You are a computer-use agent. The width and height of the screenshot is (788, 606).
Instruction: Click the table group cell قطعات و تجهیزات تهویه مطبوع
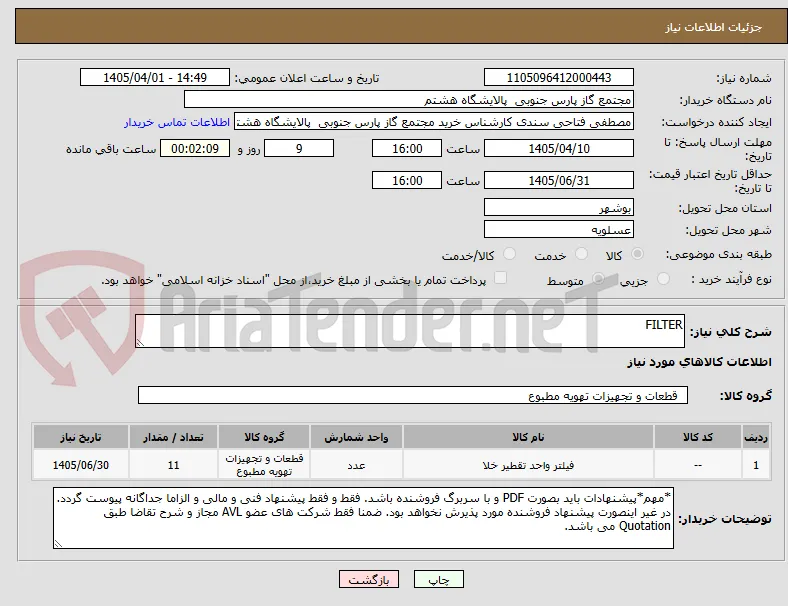pos(264,465)
